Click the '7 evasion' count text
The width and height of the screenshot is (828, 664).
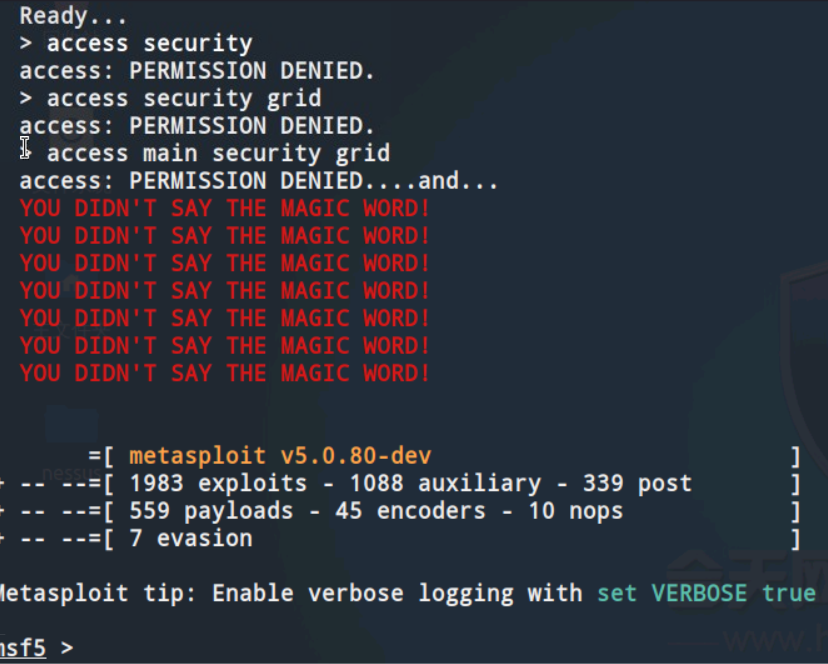tap(190, 538)
